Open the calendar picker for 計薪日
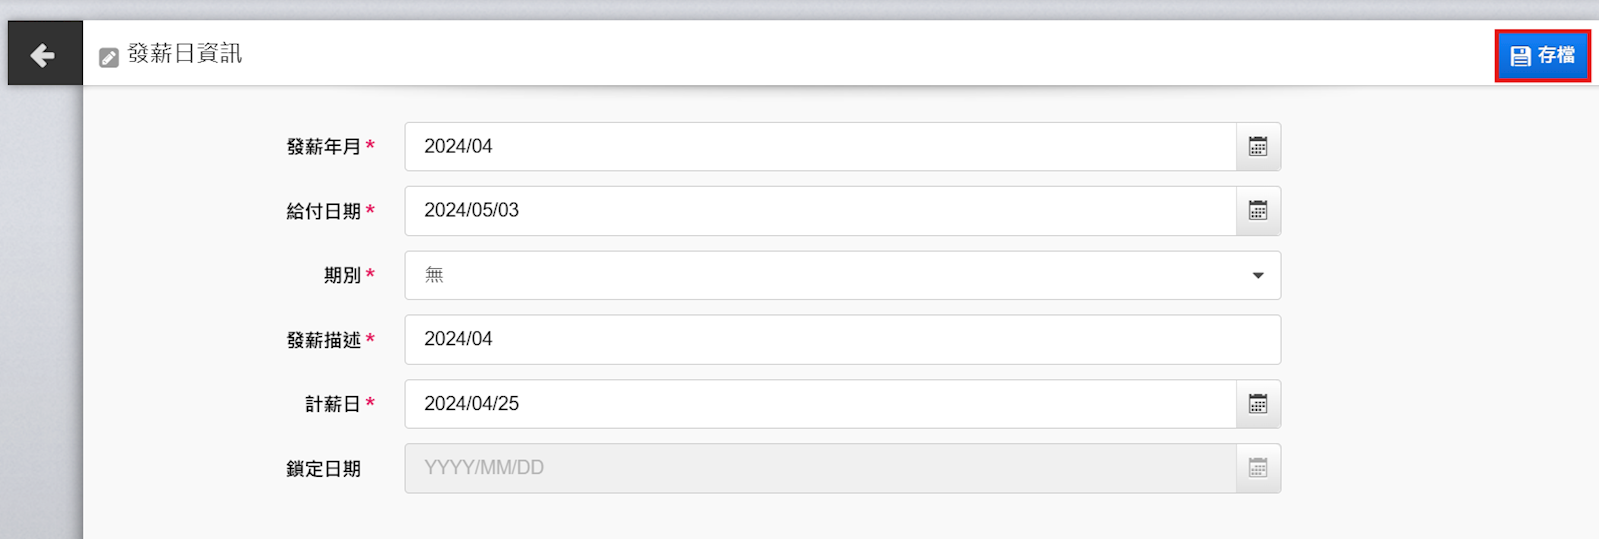This screenshot has height=539, width=1599. (1258, 404)
